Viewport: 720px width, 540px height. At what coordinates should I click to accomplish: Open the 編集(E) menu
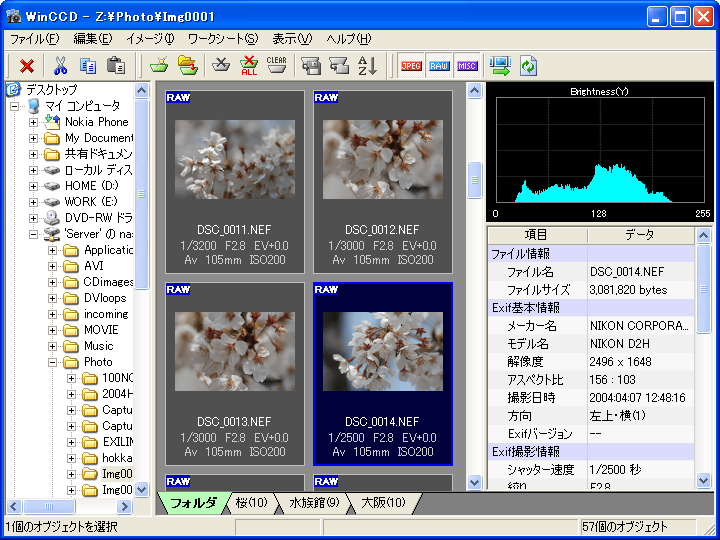(93, 39)
